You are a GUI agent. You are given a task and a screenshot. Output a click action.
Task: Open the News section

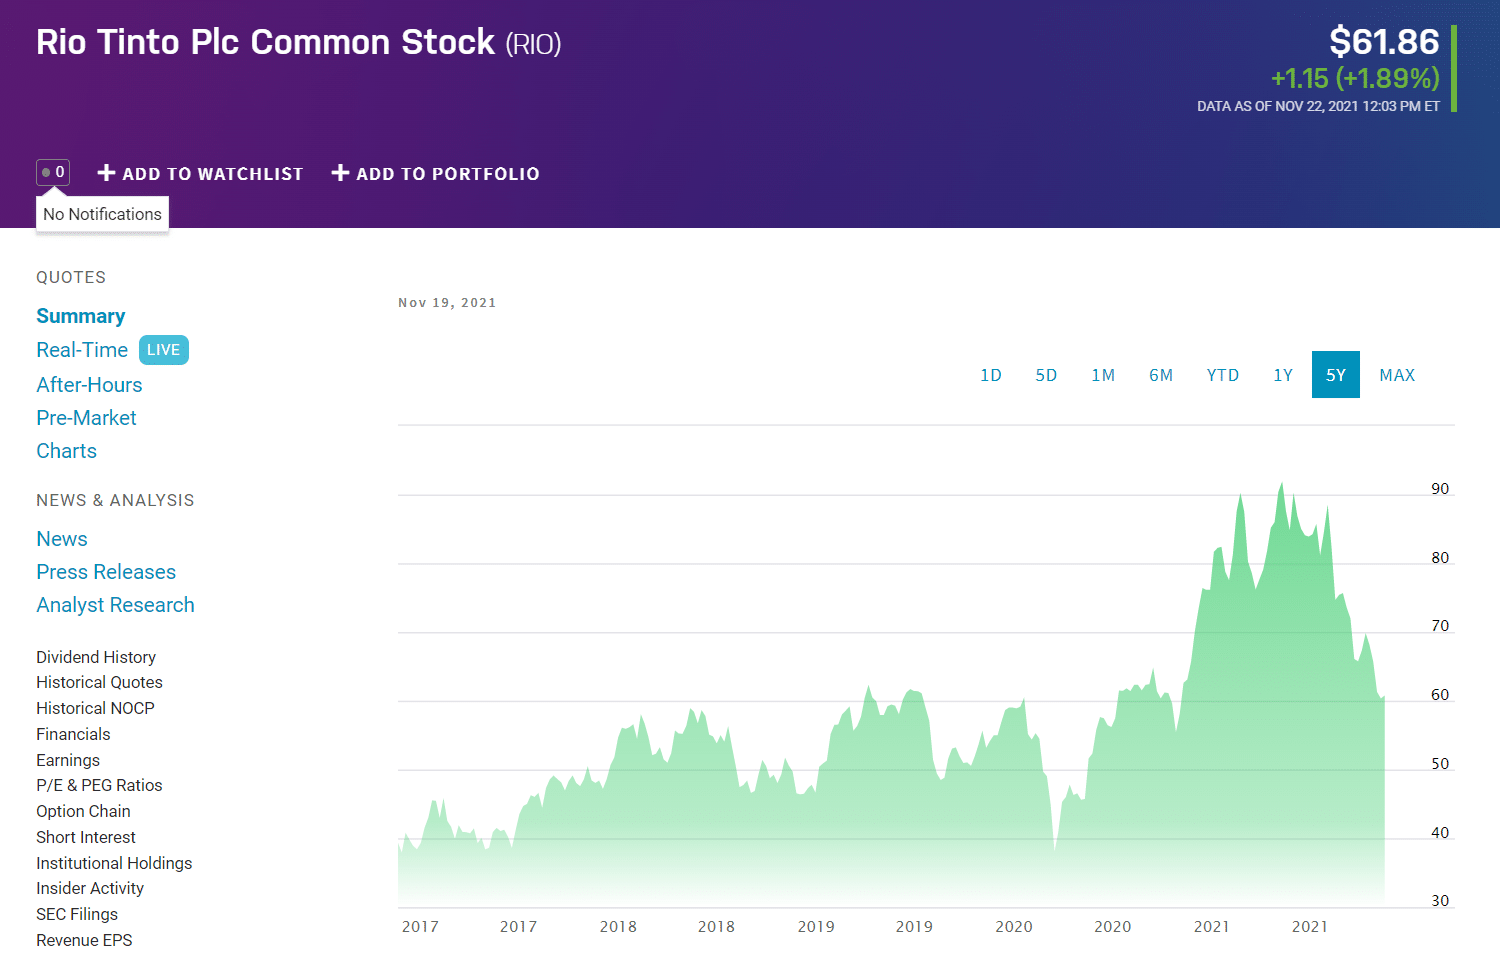(x=62, y=539)
